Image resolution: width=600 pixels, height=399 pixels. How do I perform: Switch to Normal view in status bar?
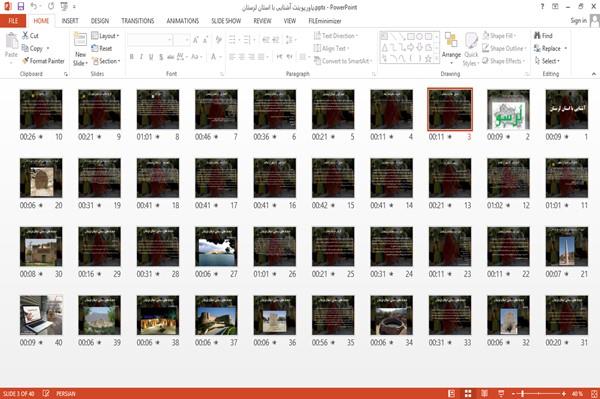coord(452,394)
